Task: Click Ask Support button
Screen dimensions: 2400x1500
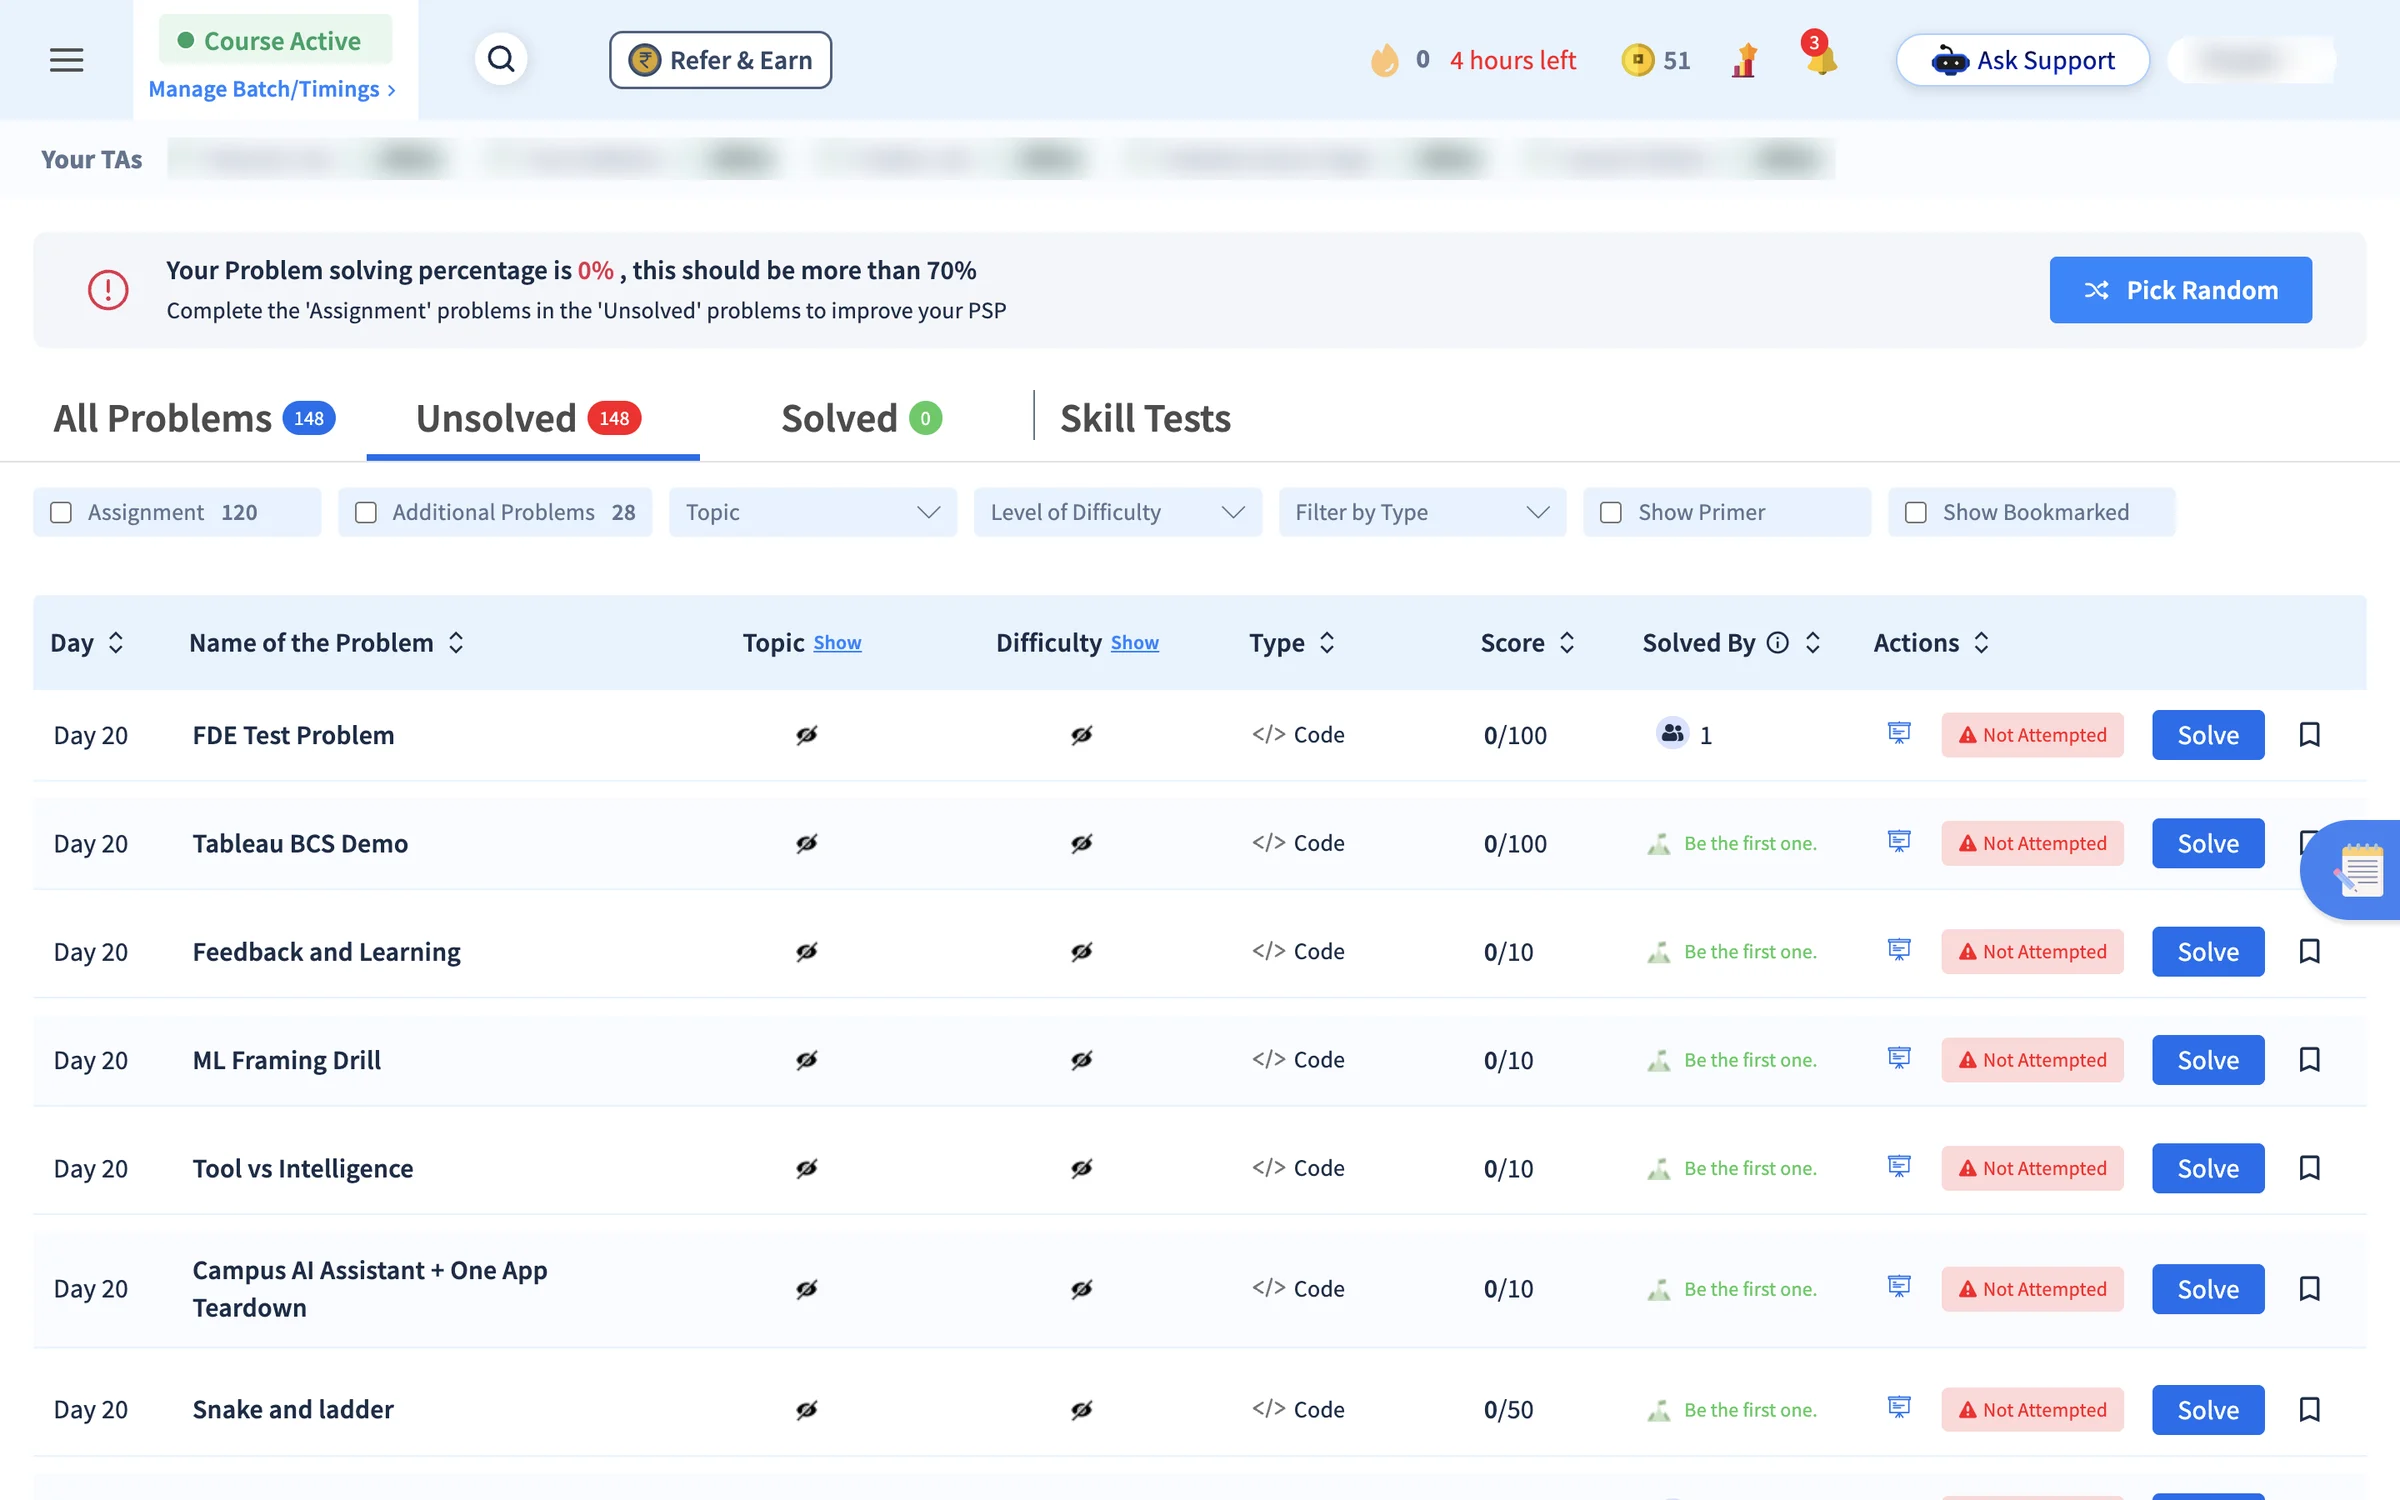Action: tap(2022, 60)
